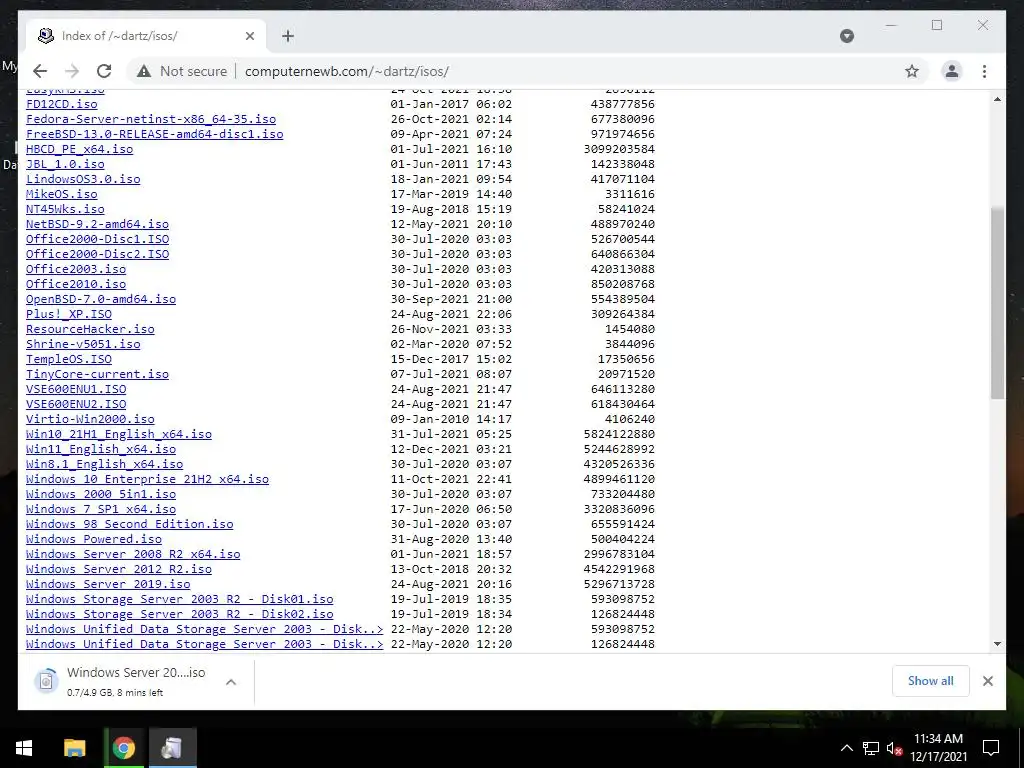1024x768 pixels.
Task: Open Windows_7_SP1_x64.iso link
Action: click(101, 509)
